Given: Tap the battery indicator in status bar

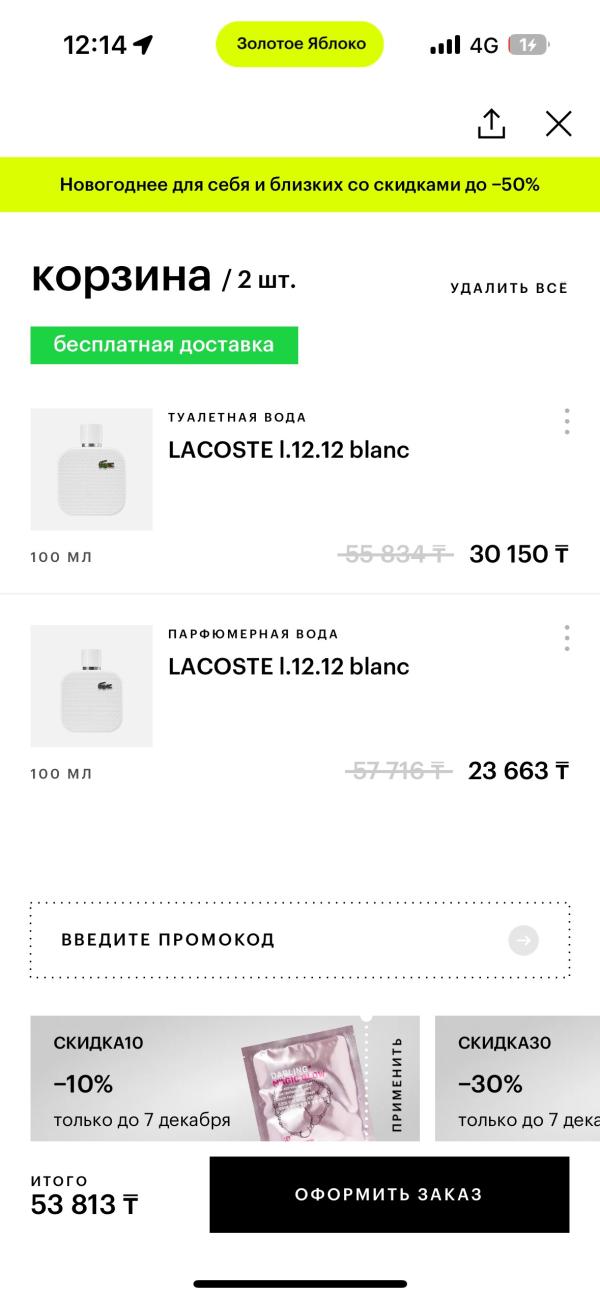Looking at the screenshot, I should click(x=528, y=45).
